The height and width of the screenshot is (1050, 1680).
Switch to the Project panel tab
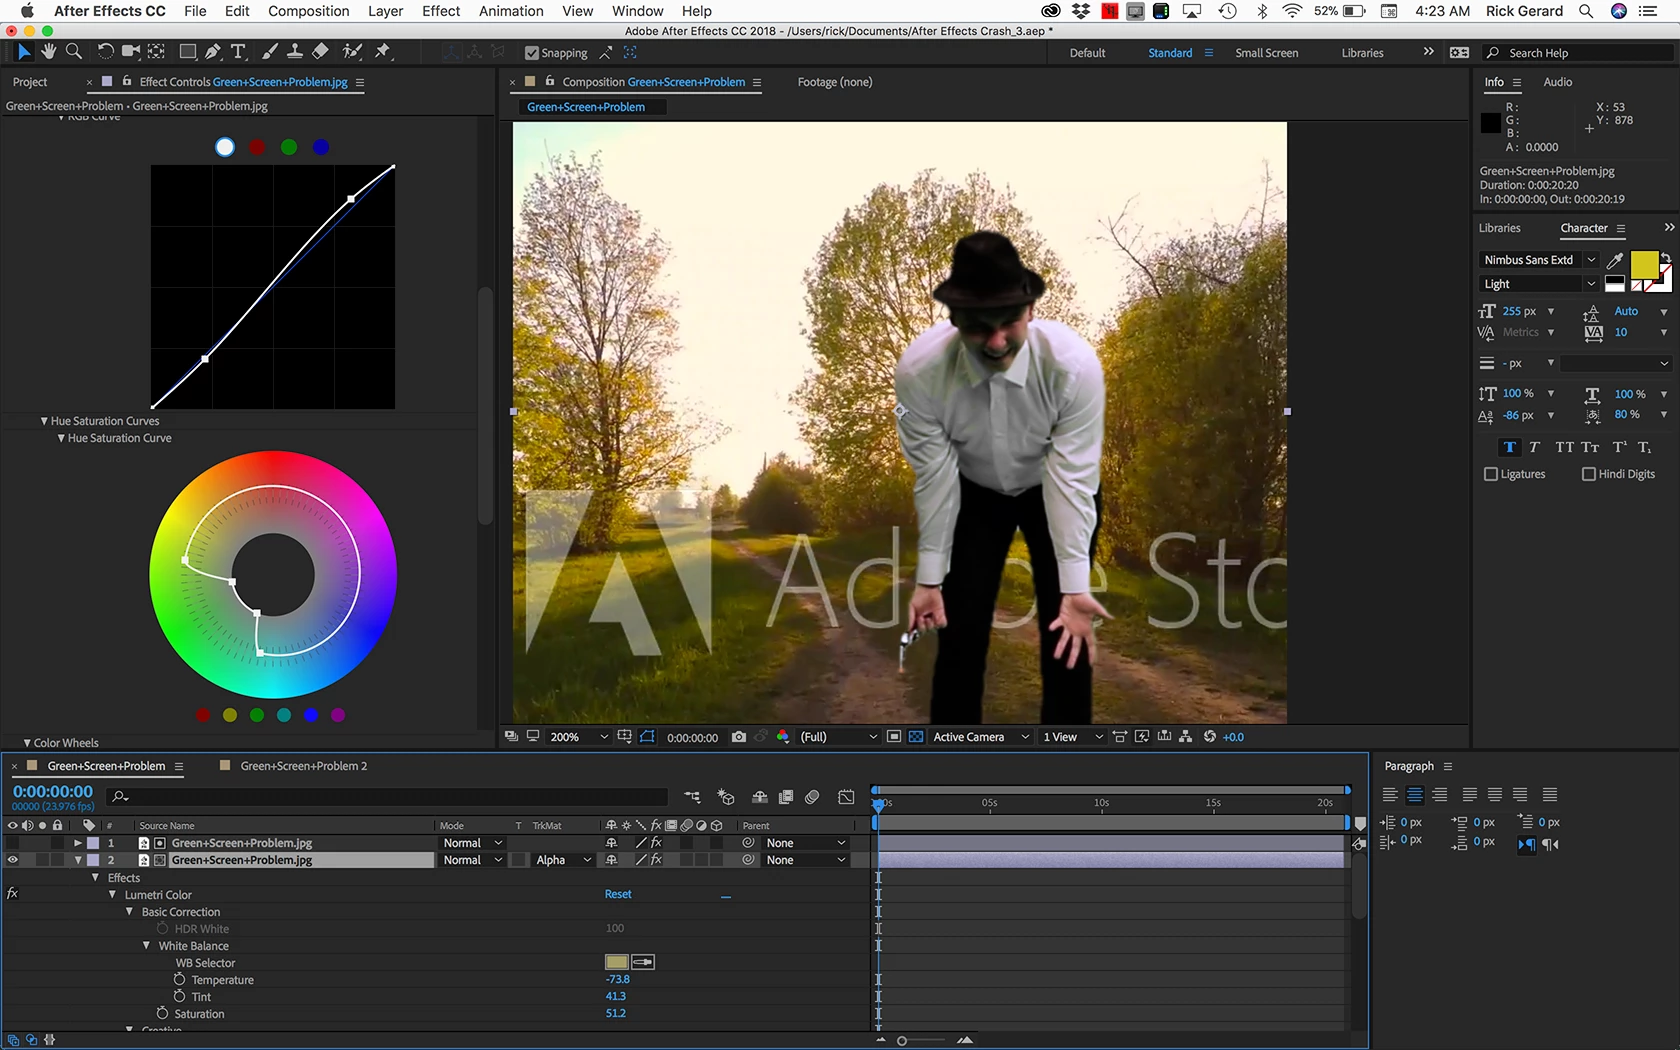(30, 82)
